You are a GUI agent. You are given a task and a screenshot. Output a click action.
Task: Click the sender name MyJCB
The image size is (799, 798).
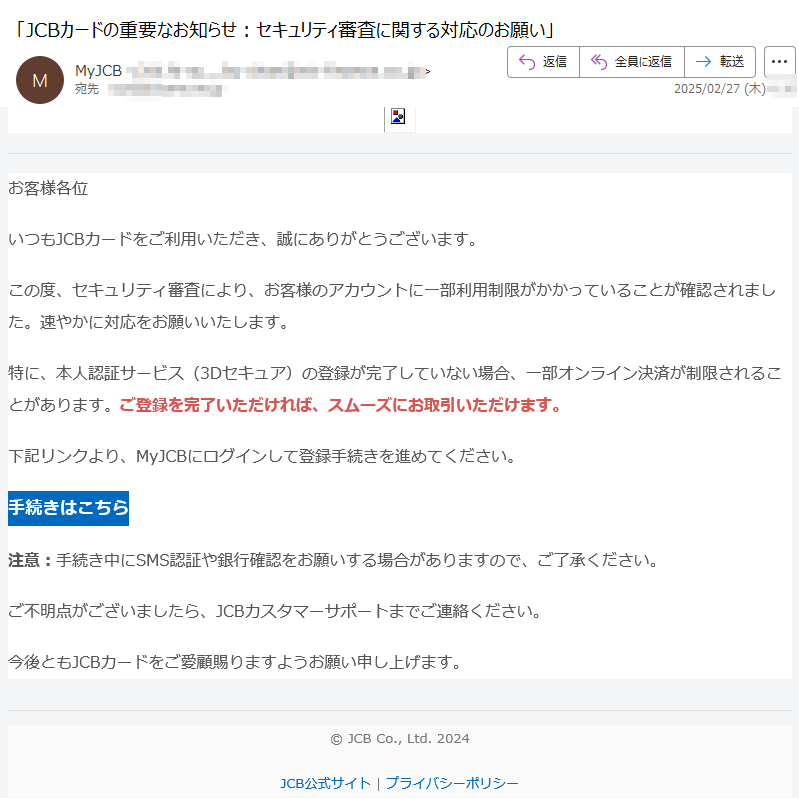(x=98, y=71)
